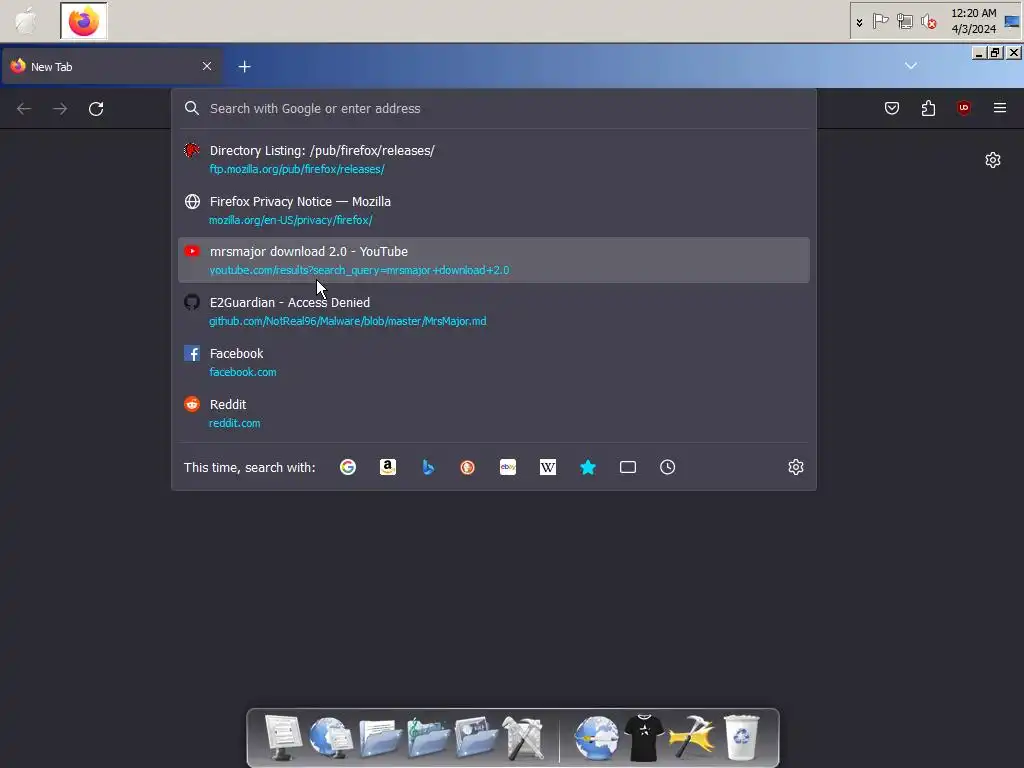Go back one page
1024x768 pixels.
[24, 108]
